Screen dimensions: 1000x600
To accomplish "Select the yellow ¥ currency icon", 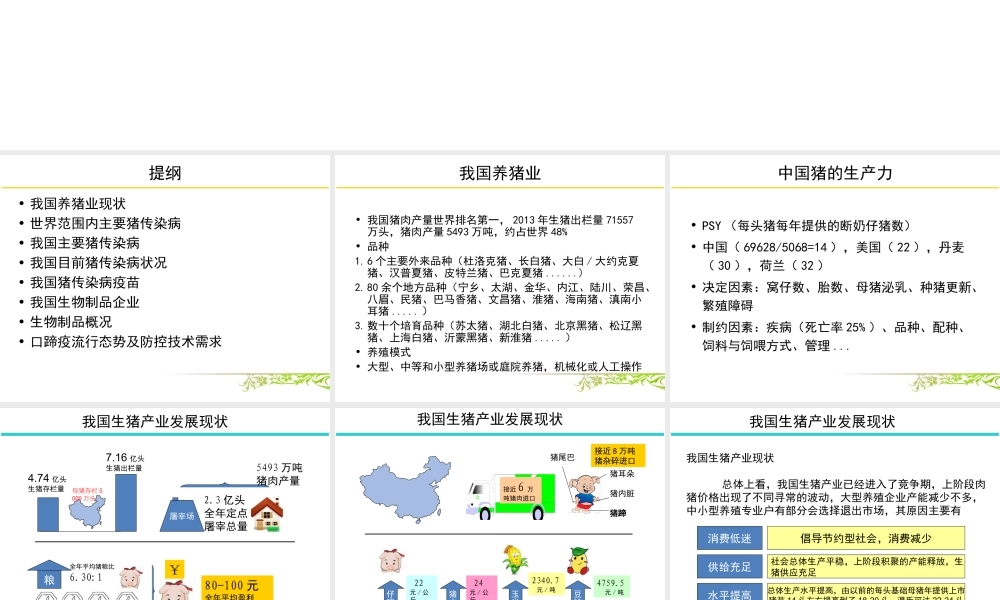I will [x=174, y=569].
